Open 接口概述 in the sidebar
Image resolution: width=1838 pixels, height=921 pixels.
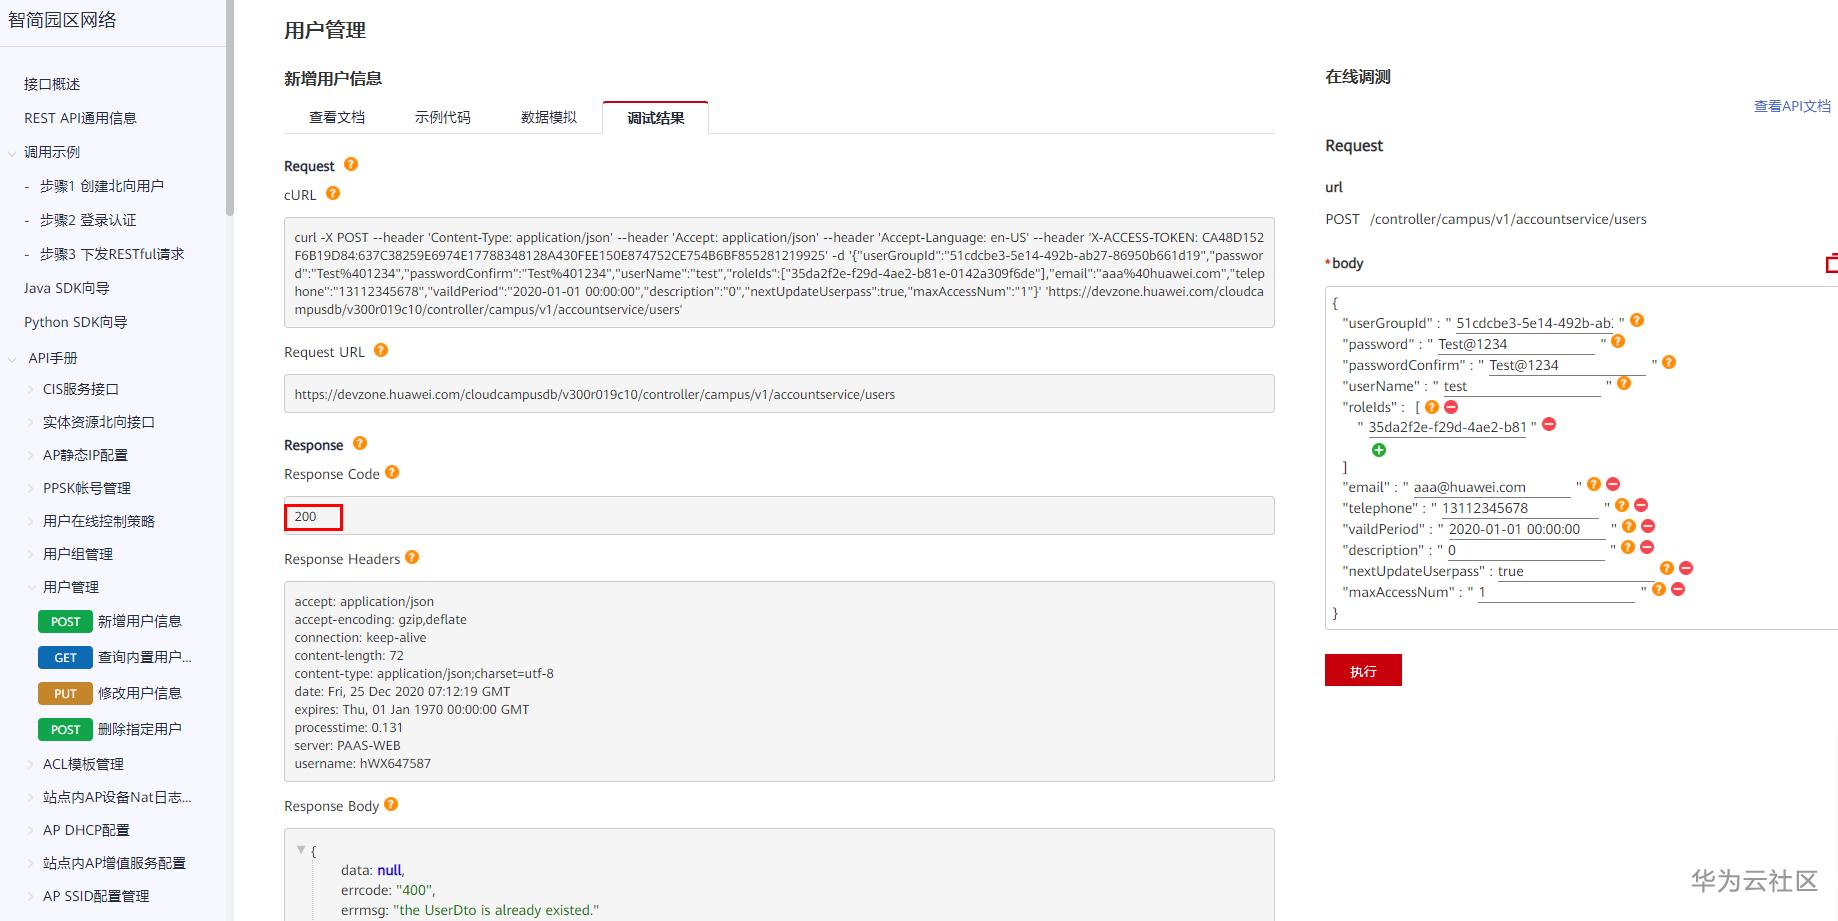52,84
